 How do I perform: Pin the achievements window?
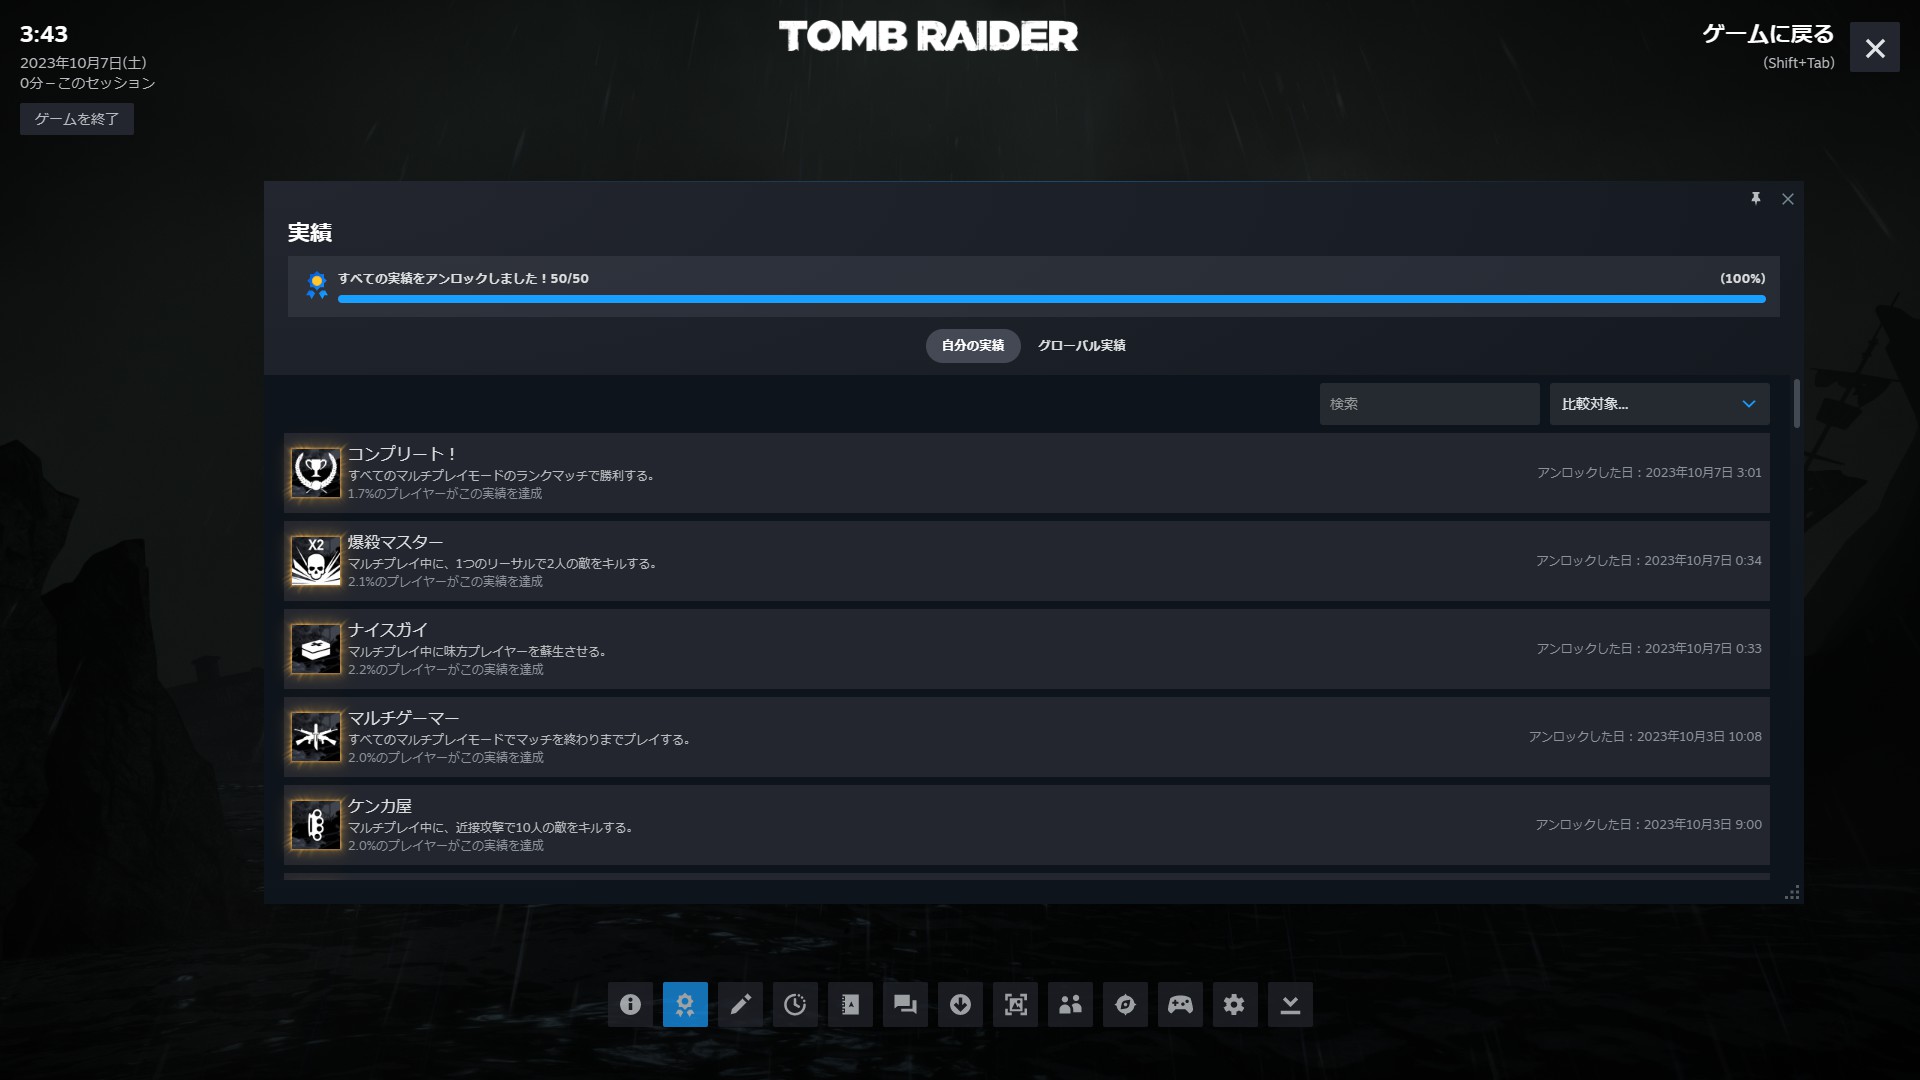click(x=1755, y=199)
